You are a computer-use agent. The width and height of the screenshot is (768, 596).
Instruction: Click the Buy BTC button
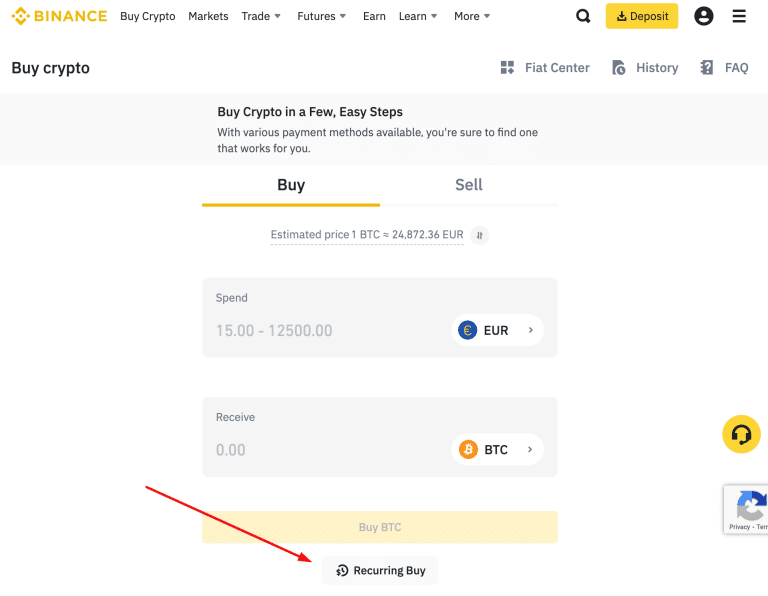[x=380, y=527]
